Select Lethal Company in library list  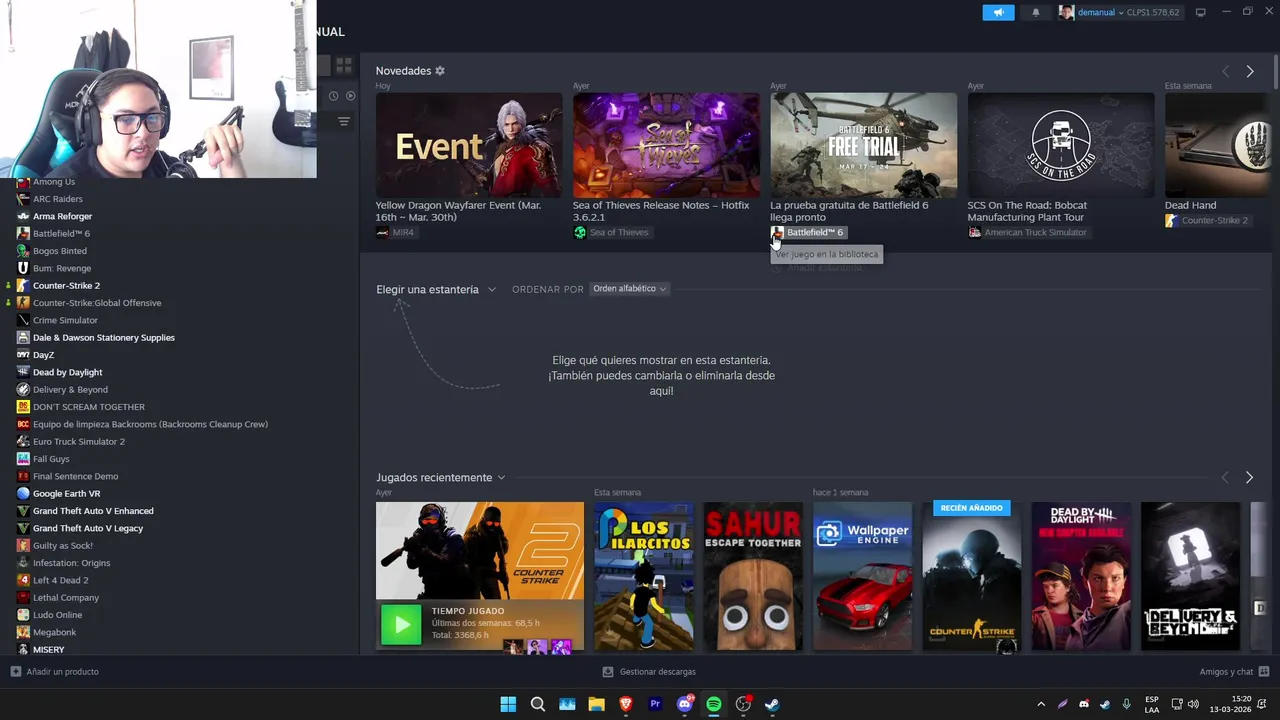tap(66, 597)
